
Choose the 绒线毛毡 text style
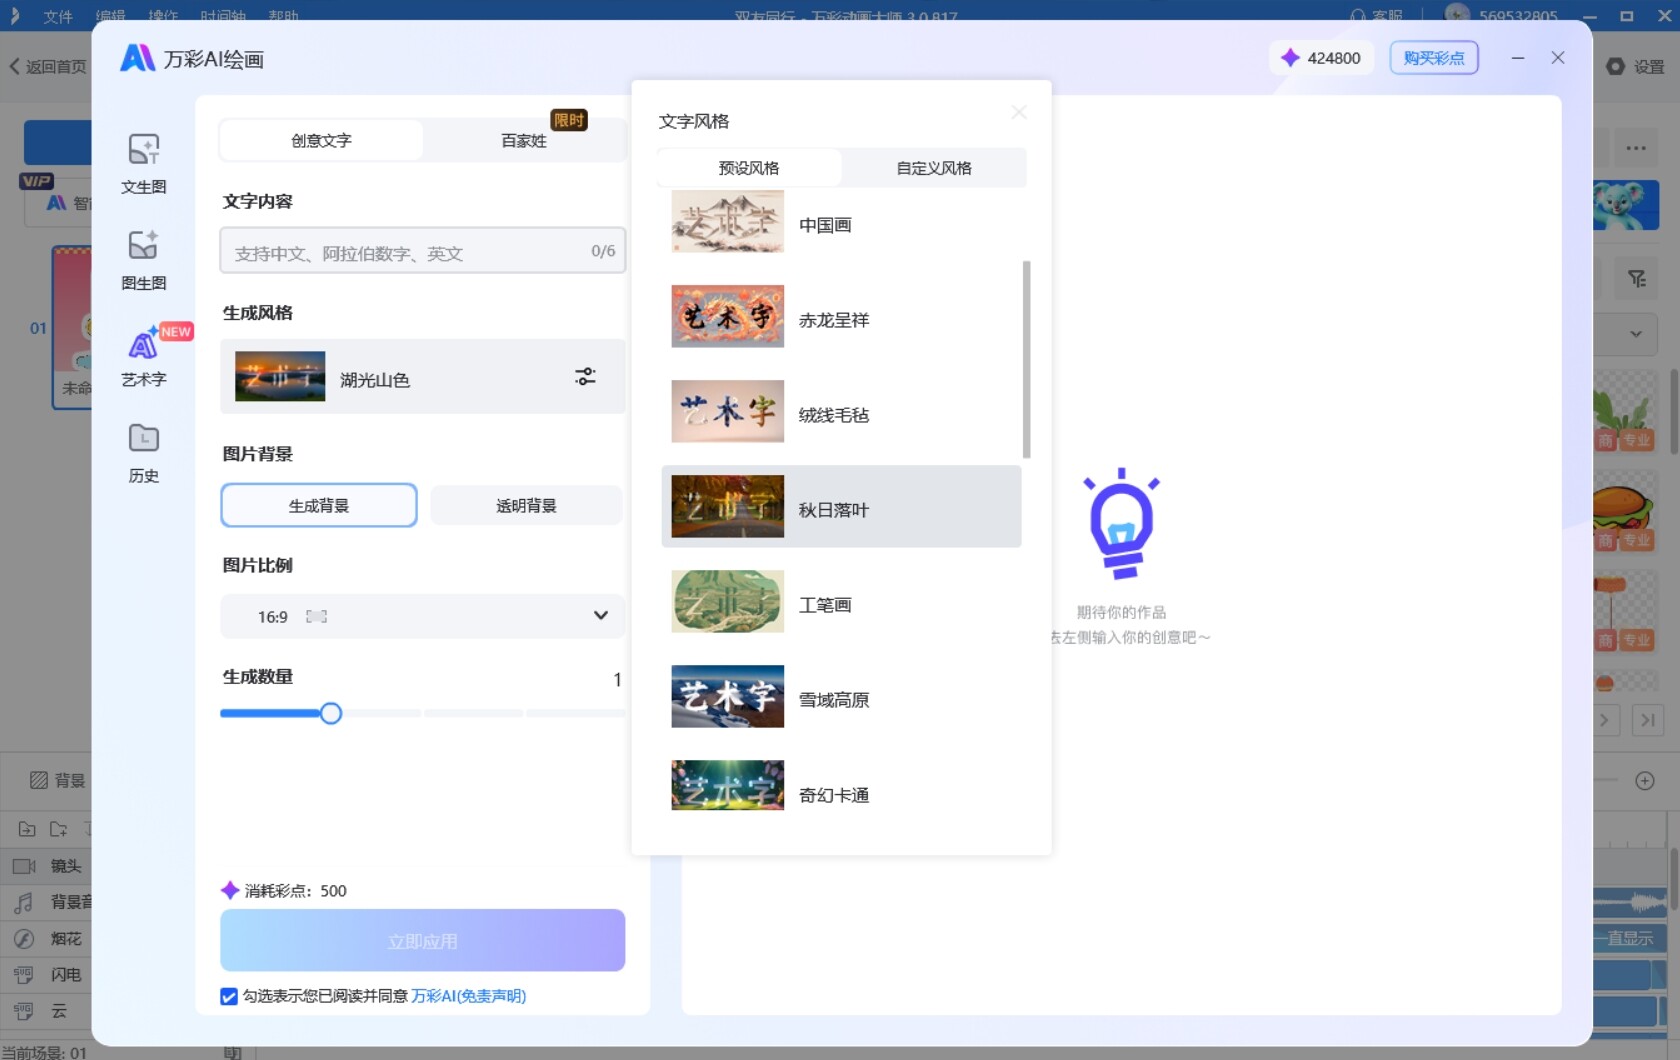click(841, 412)
